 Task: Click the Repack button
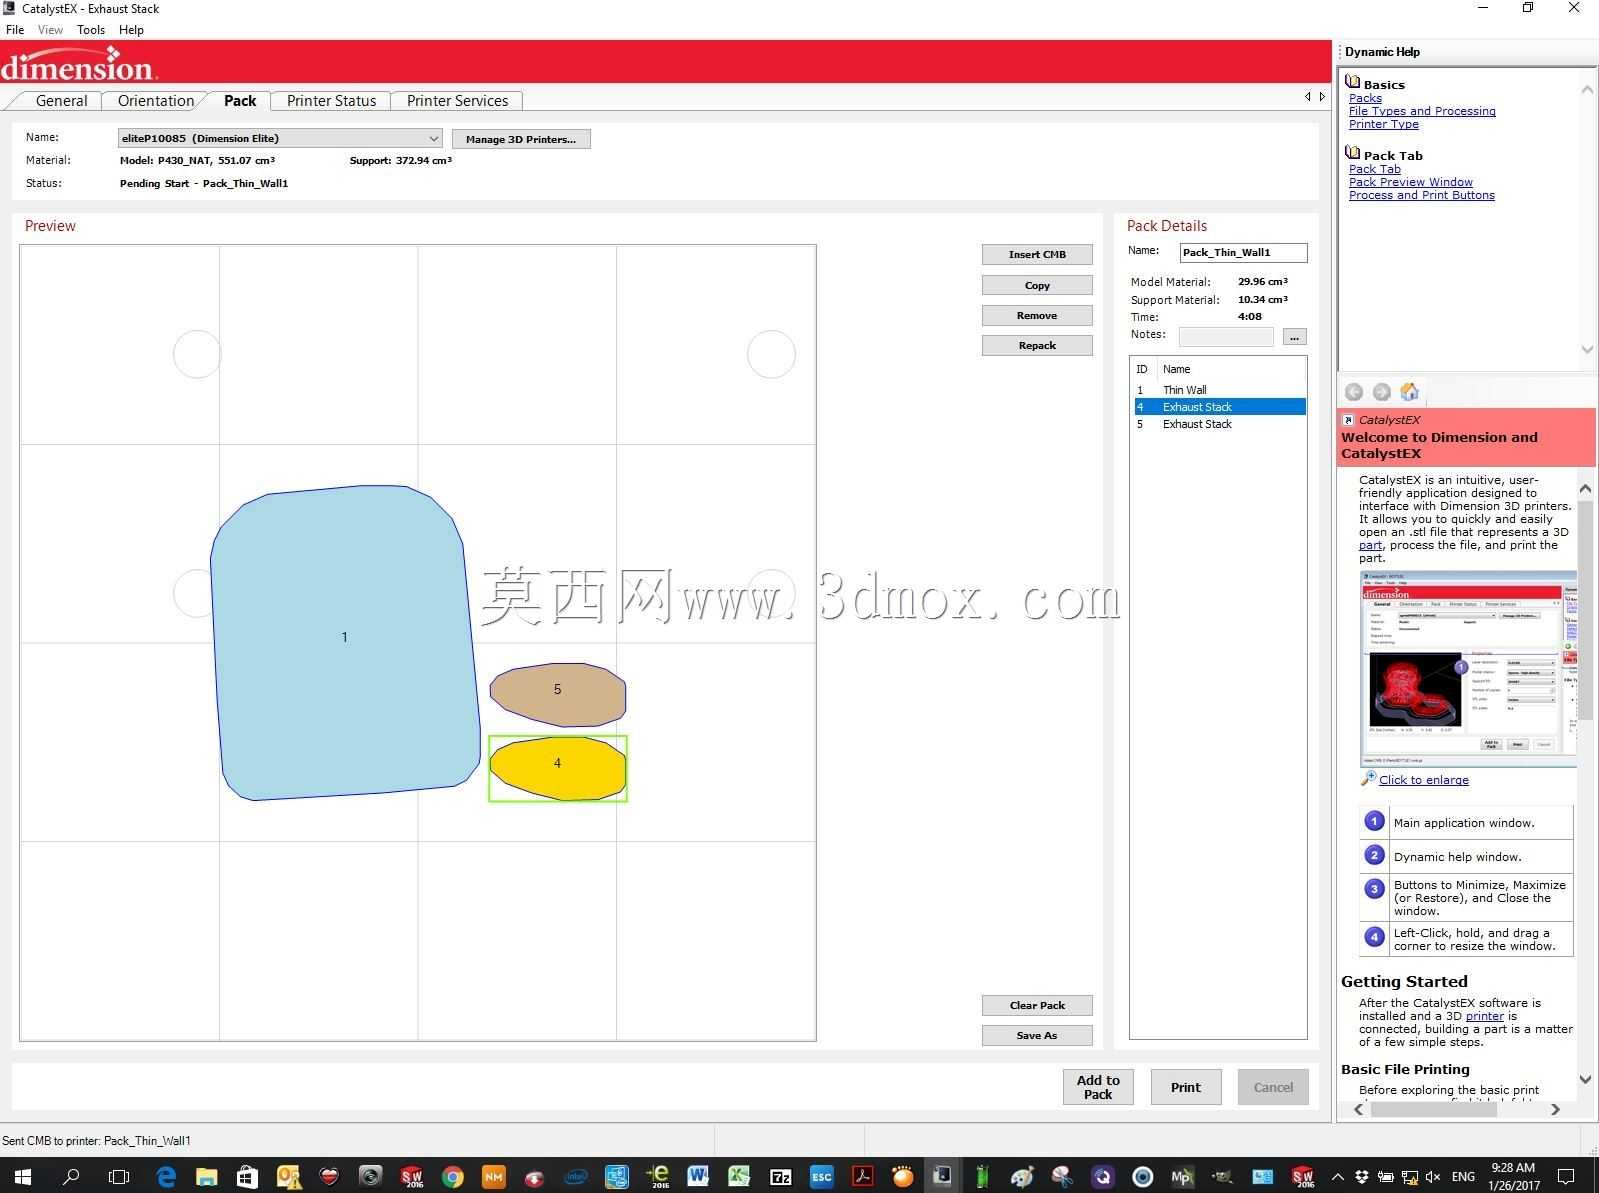tap(1037, 345)
